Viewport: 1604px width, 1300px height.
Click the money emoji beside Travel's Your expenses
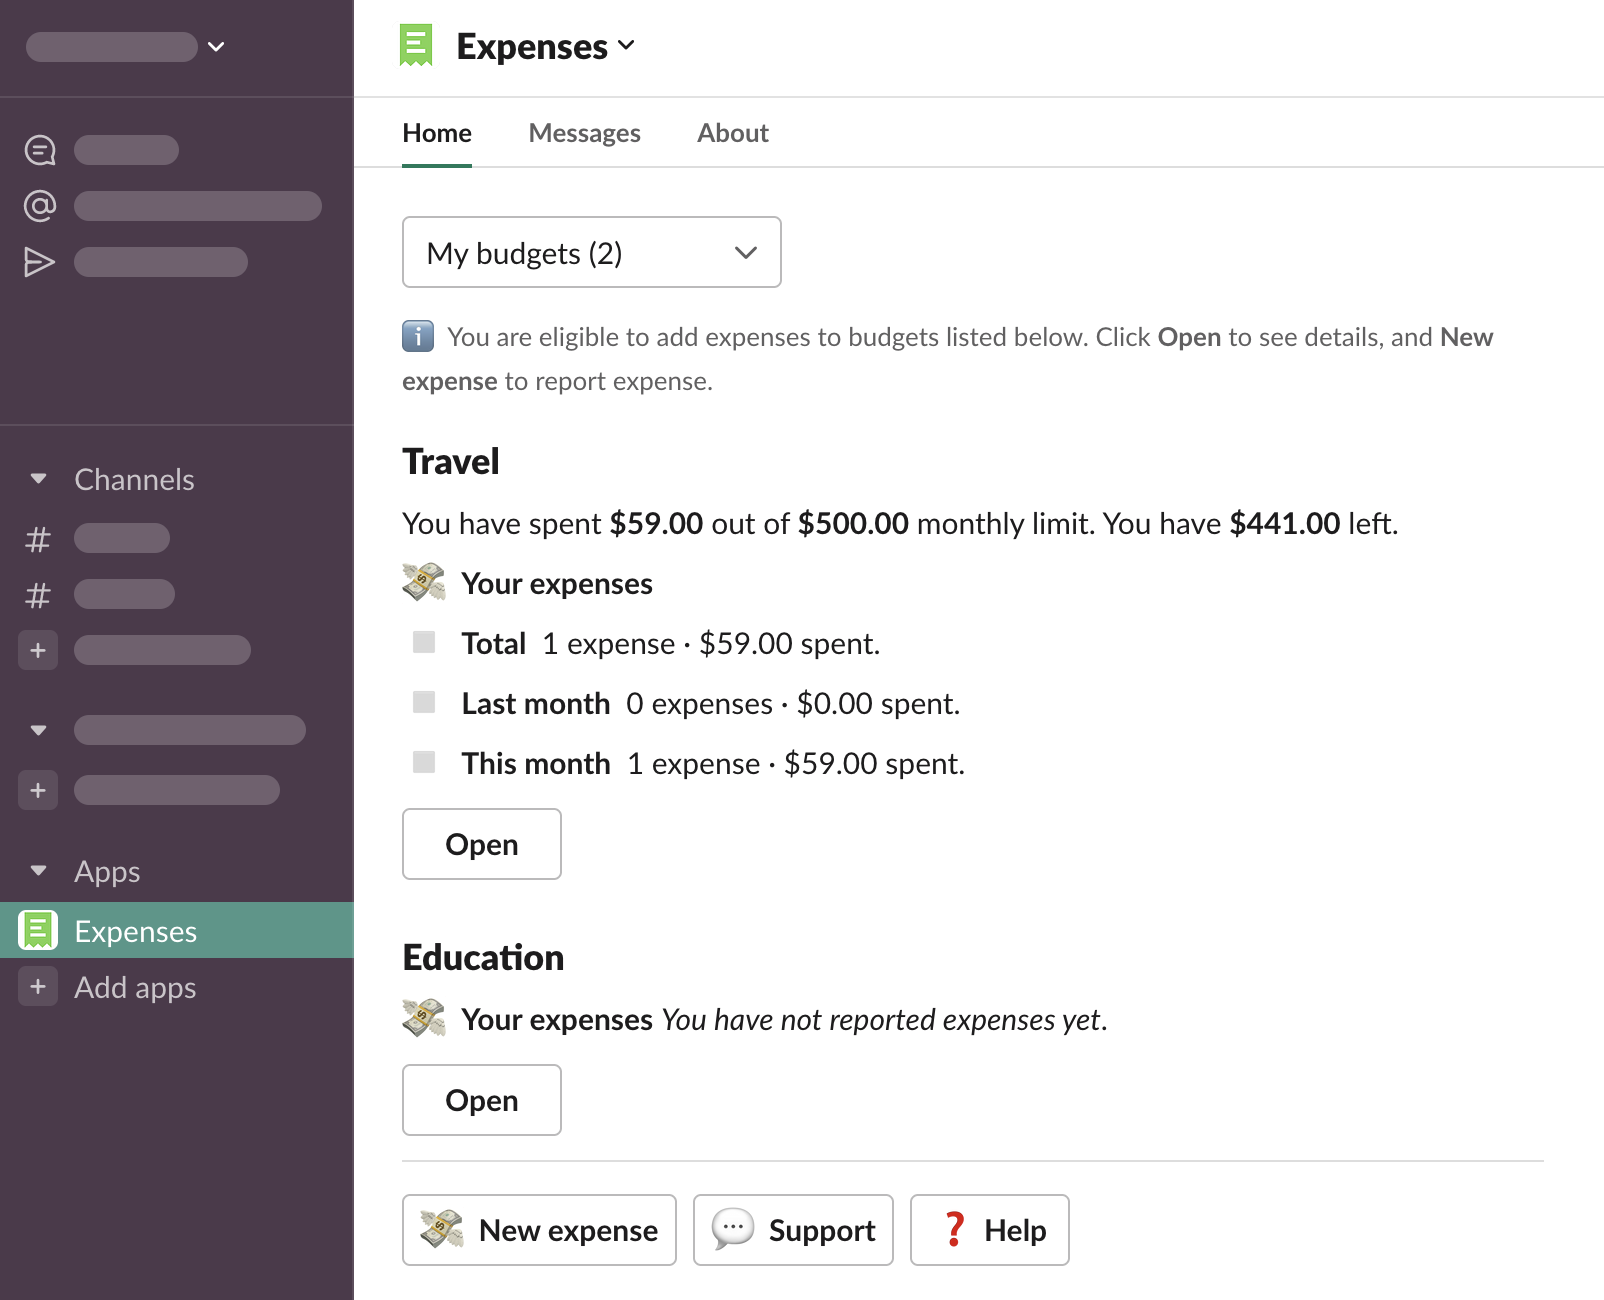(424, 582)
